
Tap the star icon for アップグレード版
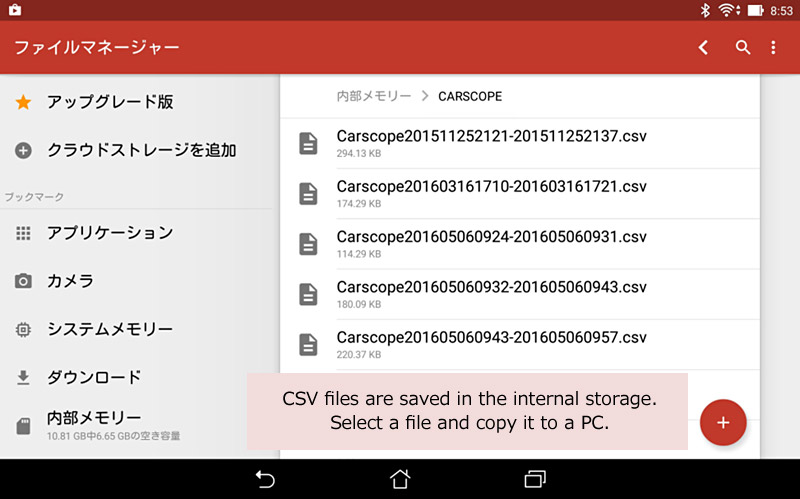tap(23, 102)
